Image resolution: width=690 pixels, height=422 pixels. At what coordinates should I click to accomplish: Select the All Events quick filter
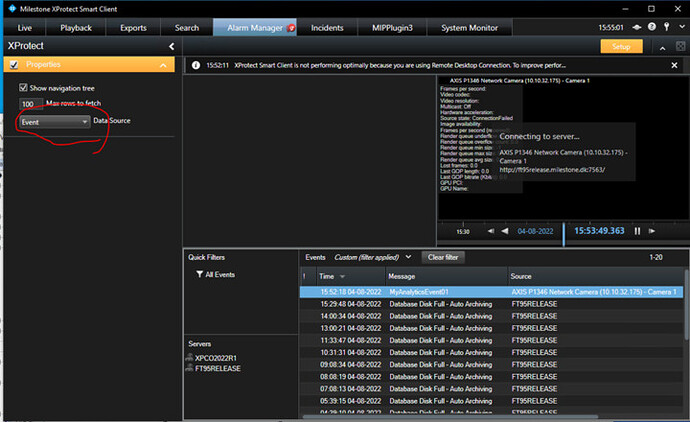point(220,275)
